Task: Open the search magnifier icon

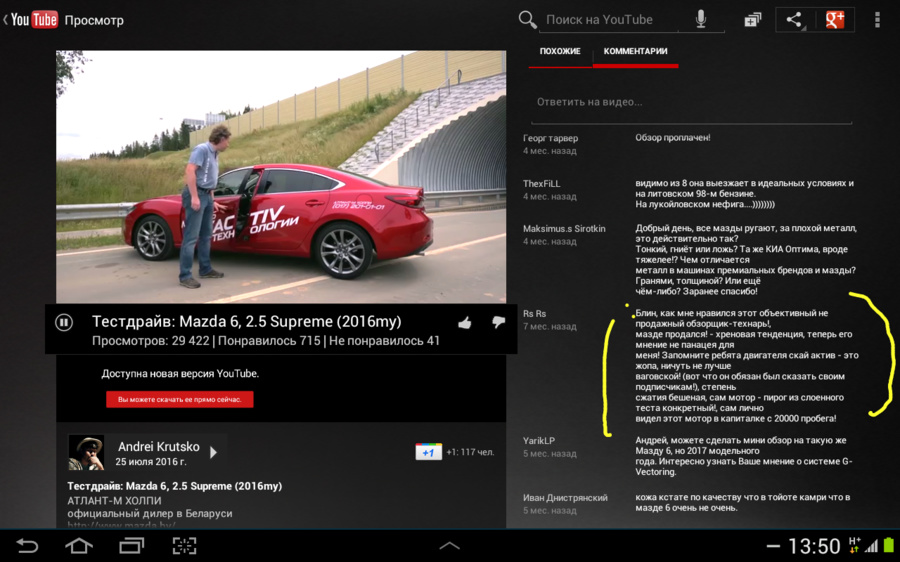Action: point(527,20)
